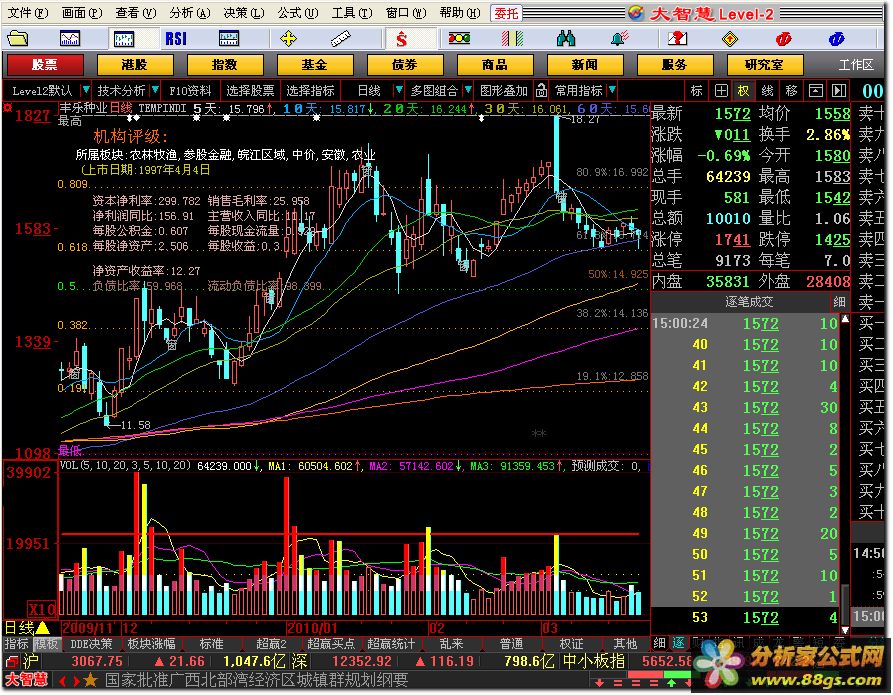Screen dimensions: 893x695
Task: Click the red window icon beside 沪
Action: (11, 661)
